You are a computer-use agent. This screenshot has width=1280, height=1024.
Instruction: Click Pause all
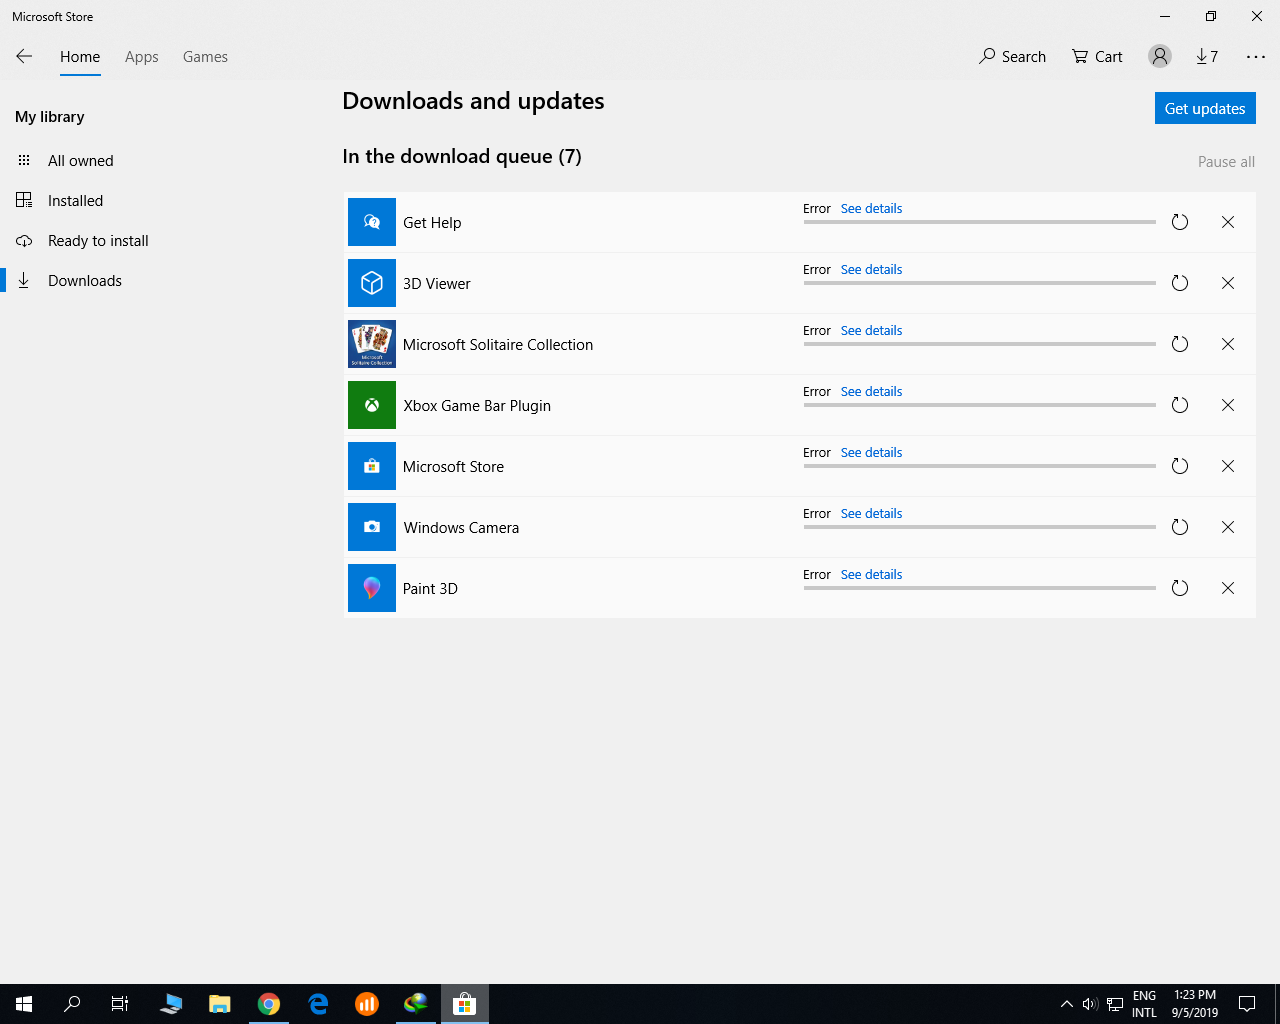(1226, 161)
